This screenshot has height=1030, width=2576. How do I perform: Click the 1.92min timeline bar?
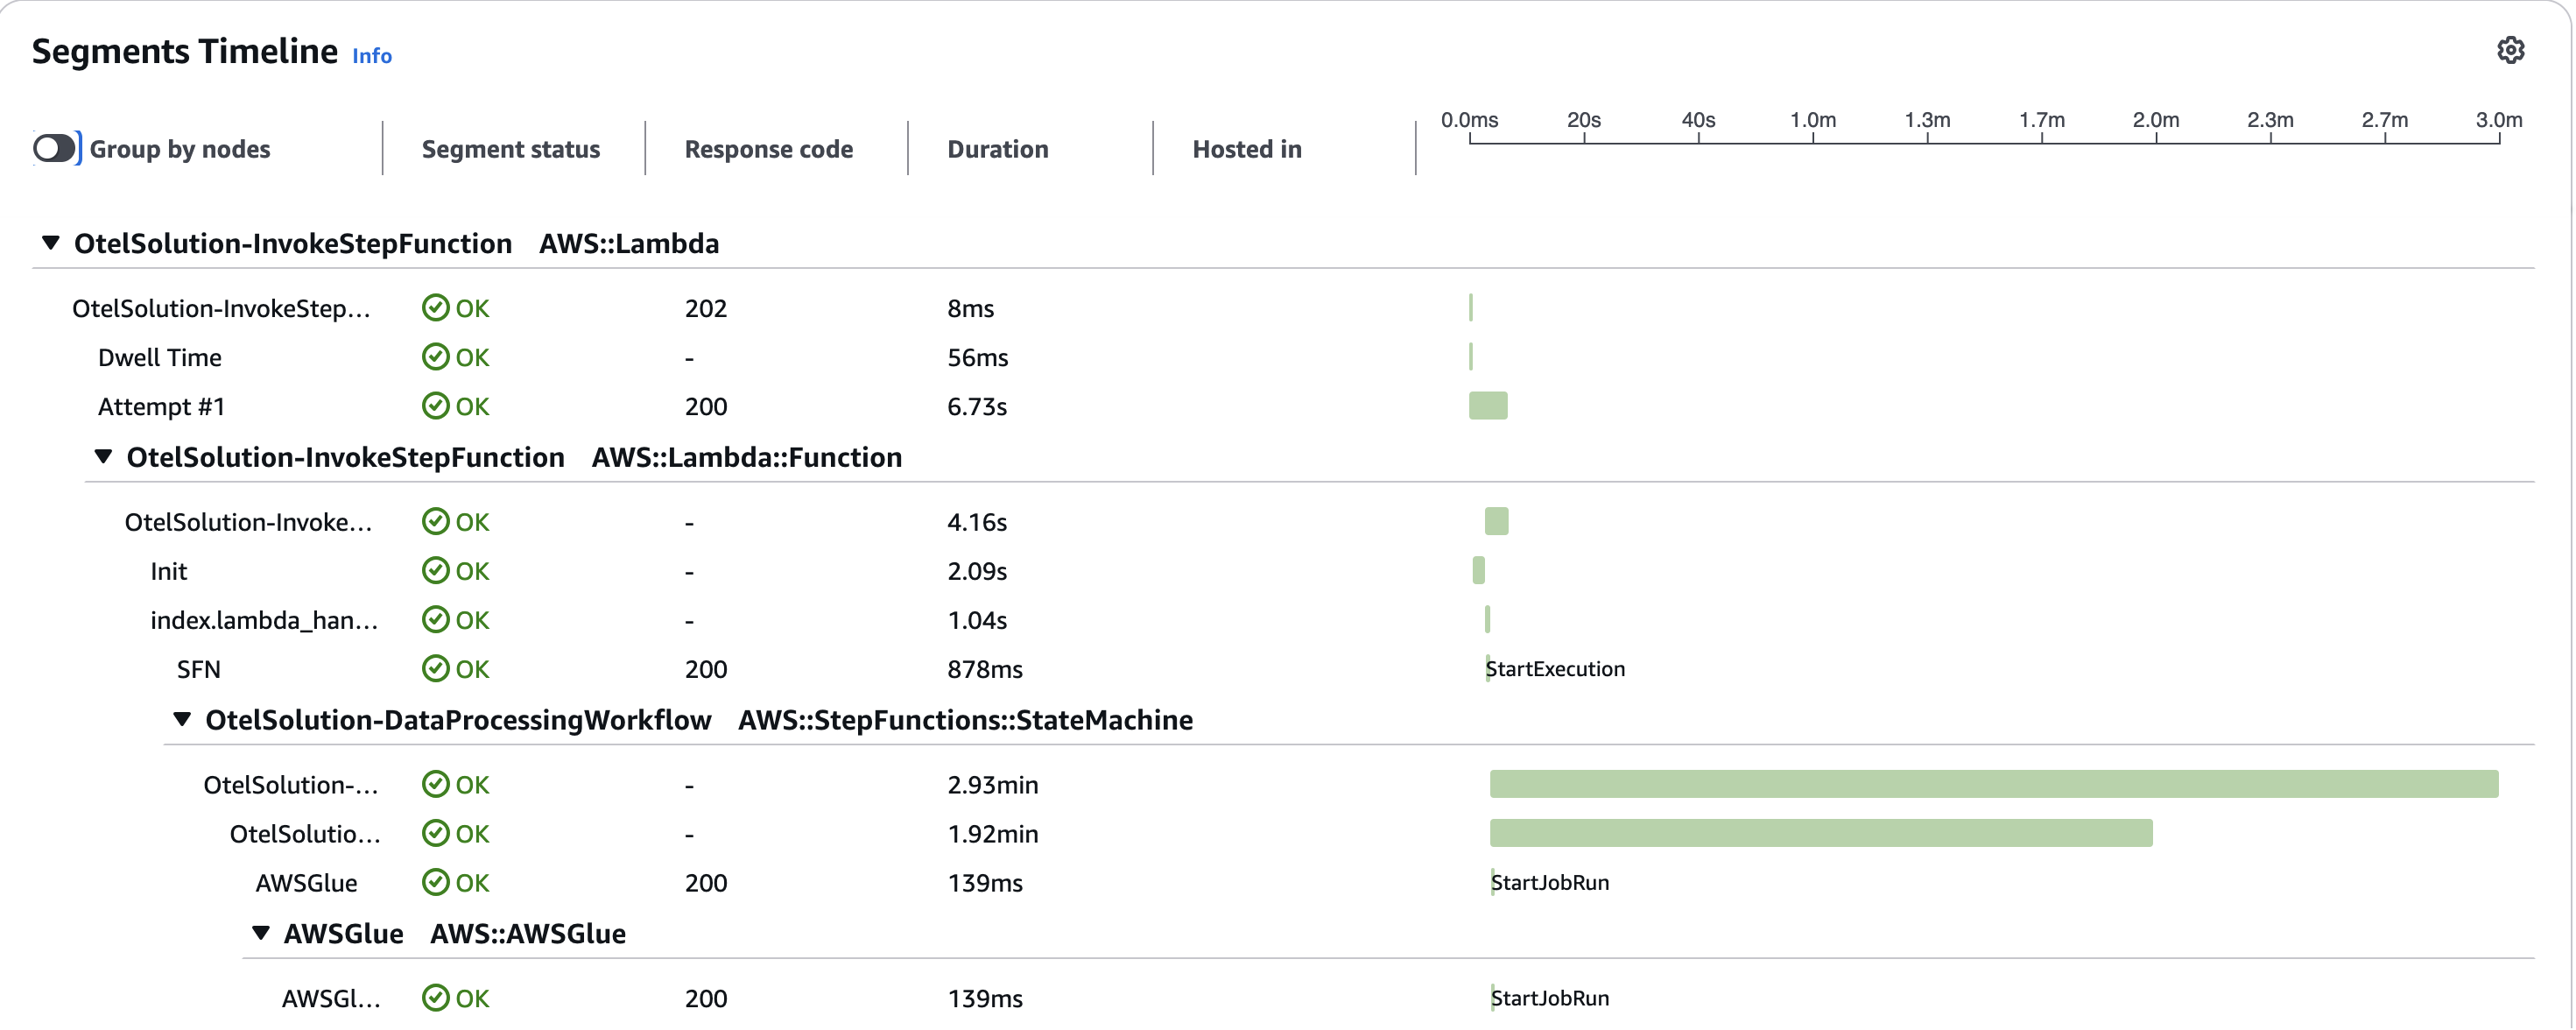point(1820,833)
